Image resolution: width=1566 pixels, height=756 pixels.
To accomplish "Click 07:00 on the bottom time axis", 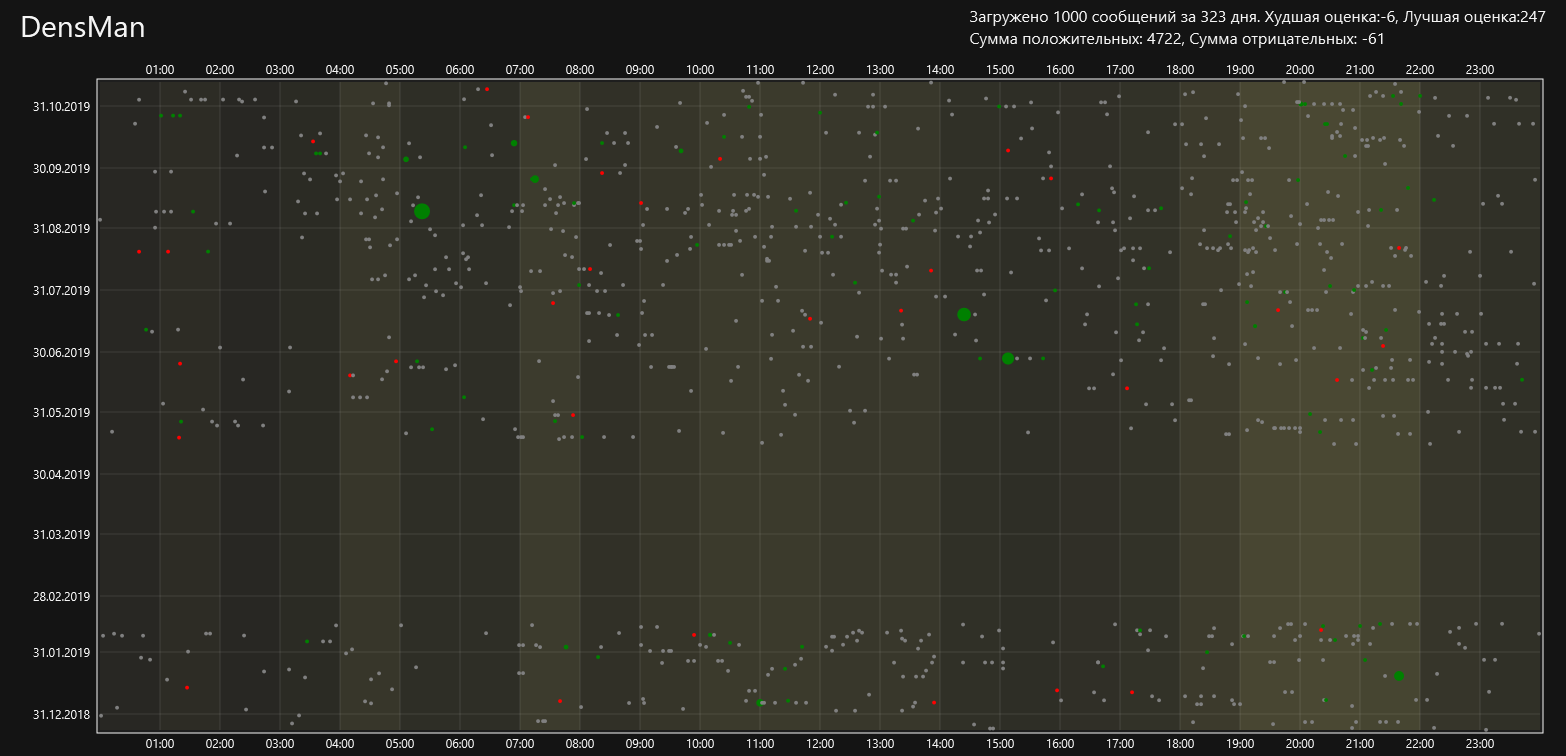I will pyautogui.click(x=520, y=744).
